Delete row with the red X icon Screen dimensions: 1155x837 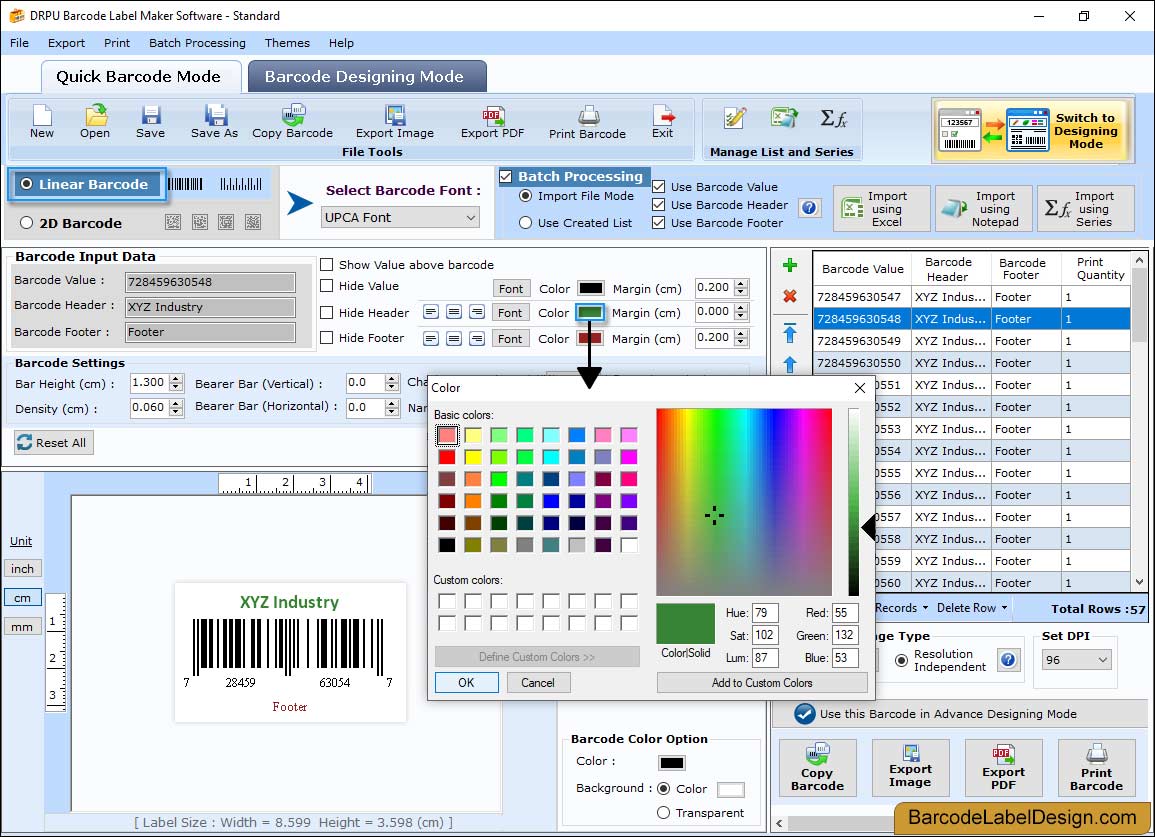[x=790, y=296]
